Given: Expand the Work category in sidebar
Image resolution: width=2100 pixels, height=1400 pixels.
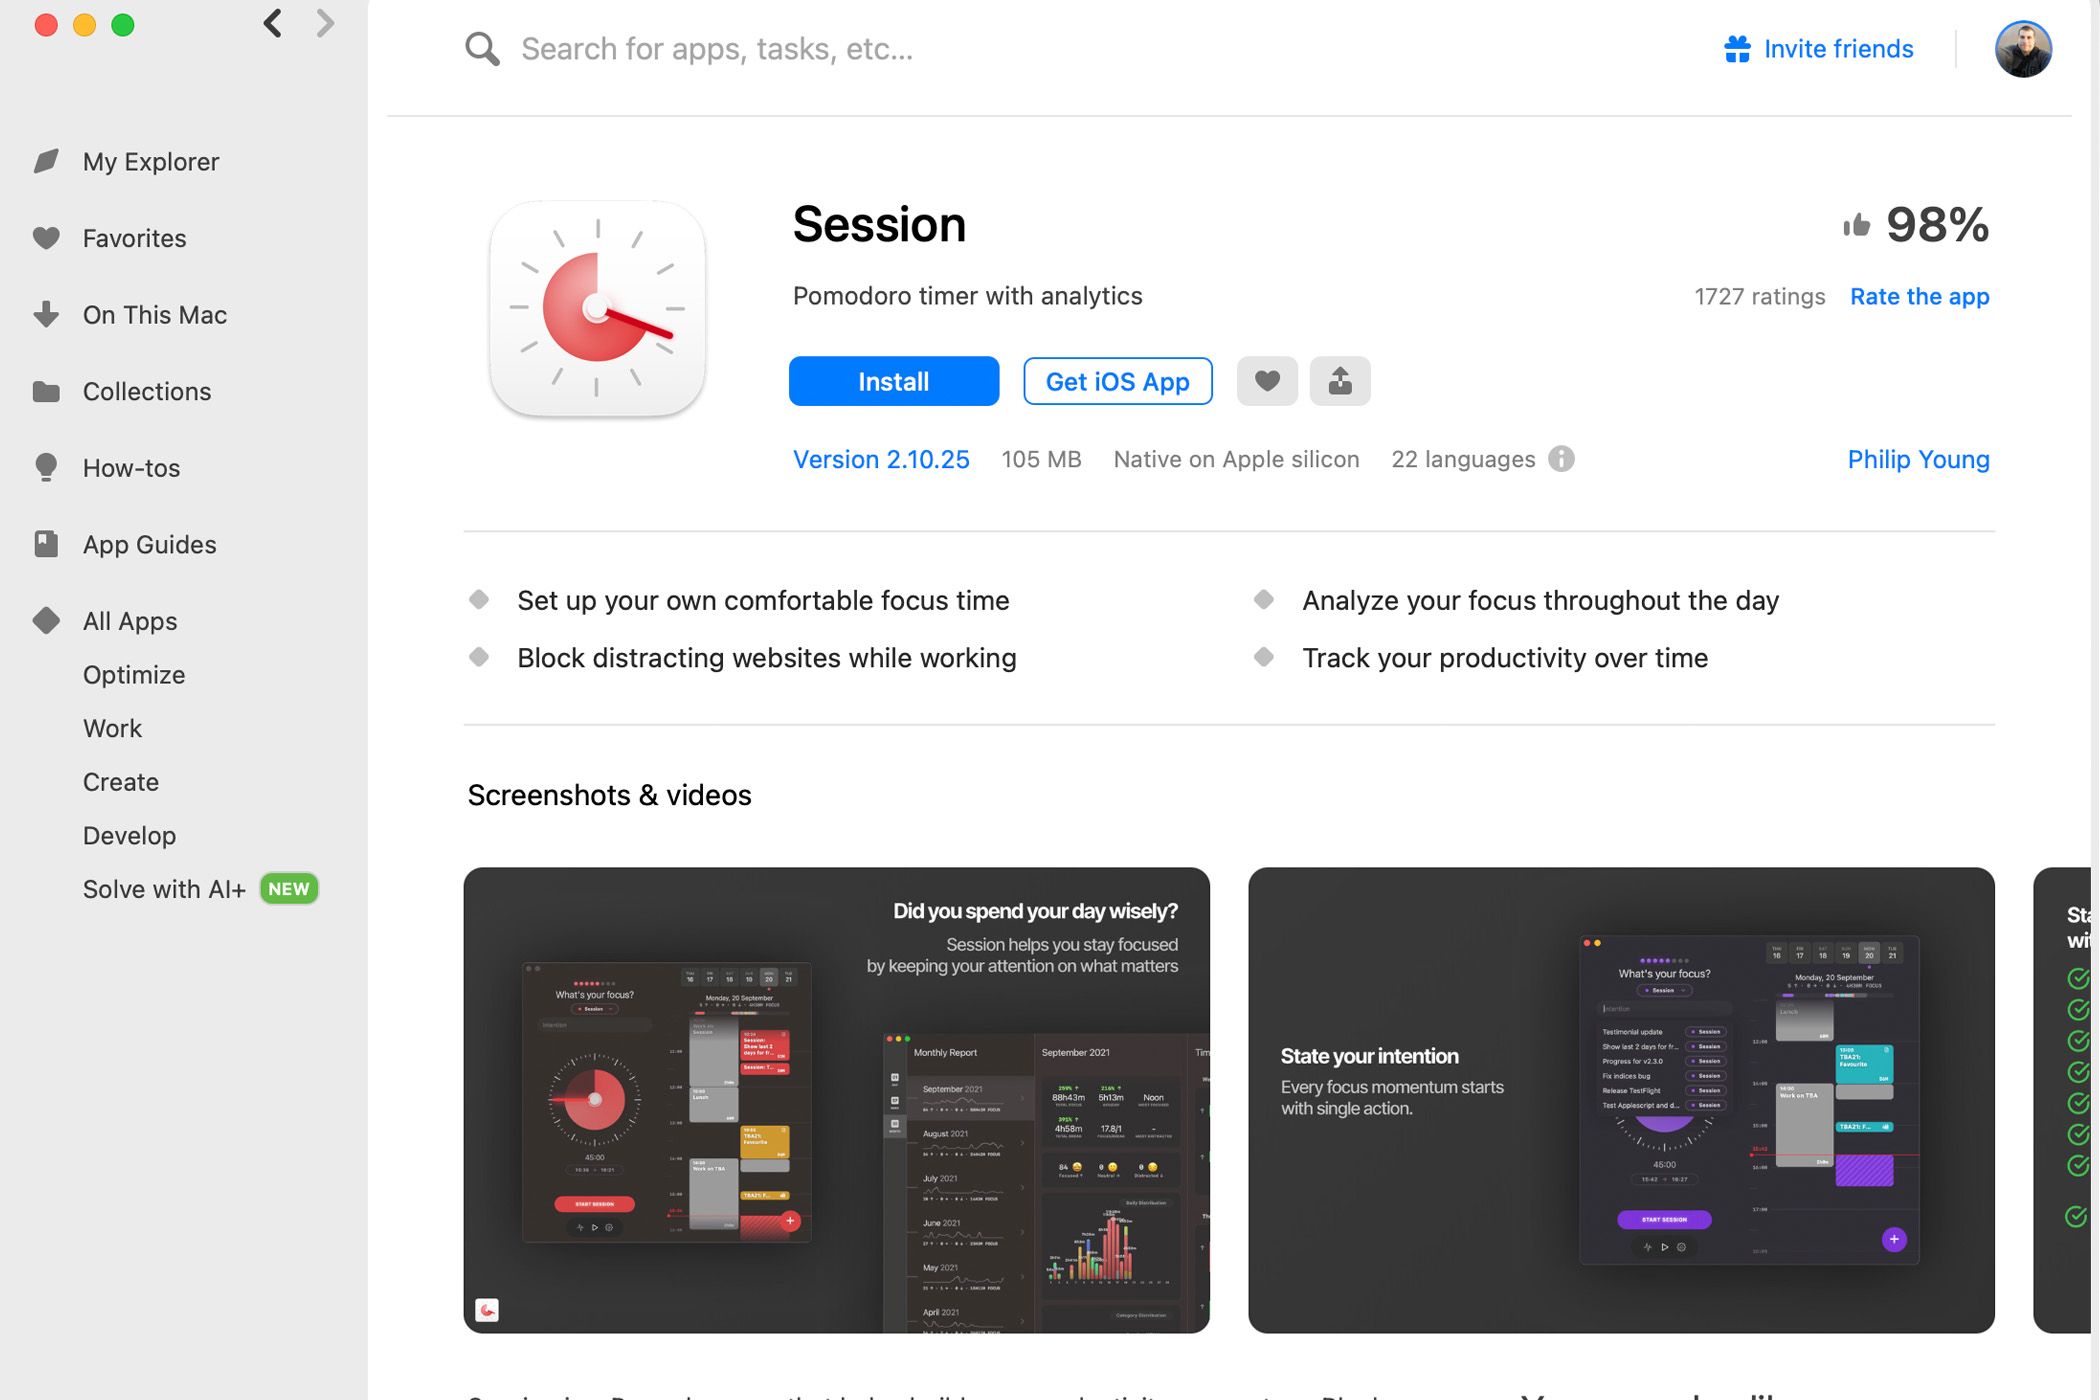Looking at the screenshot, I should click(112, 728).
